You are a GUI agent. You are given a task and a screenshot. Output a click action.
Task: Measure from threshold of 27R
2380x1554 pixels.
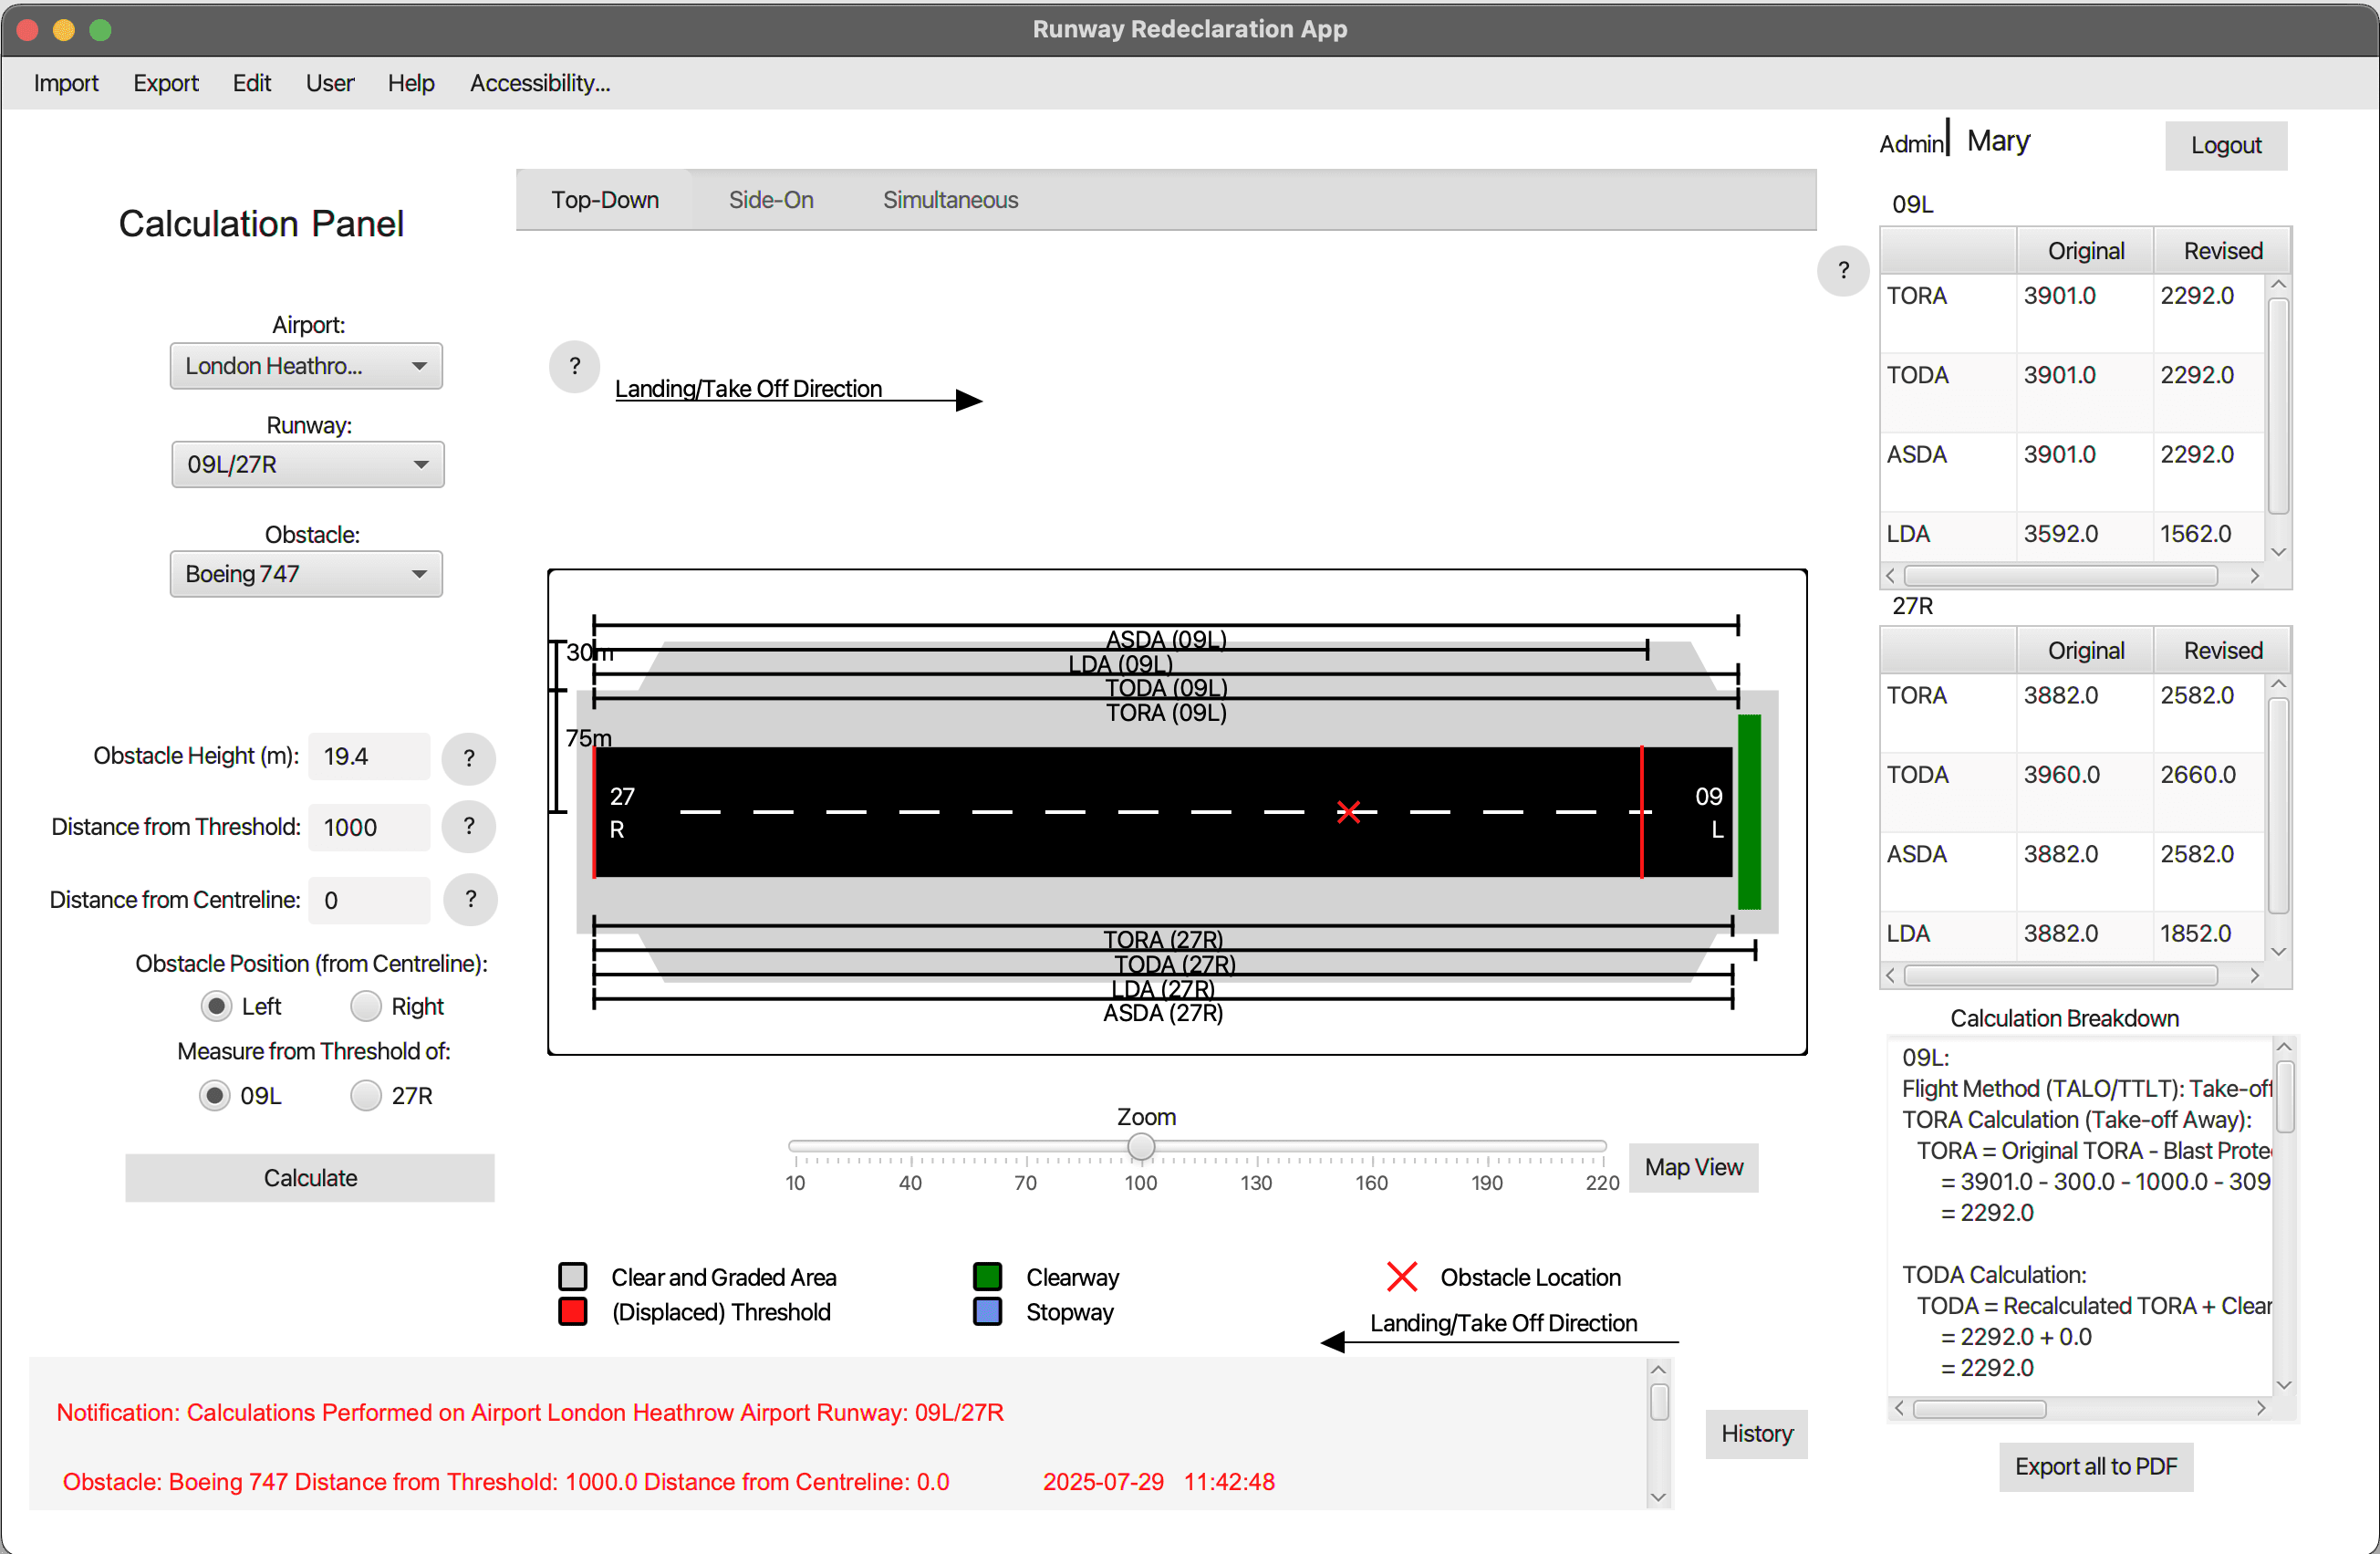(x=366, y=1095)
